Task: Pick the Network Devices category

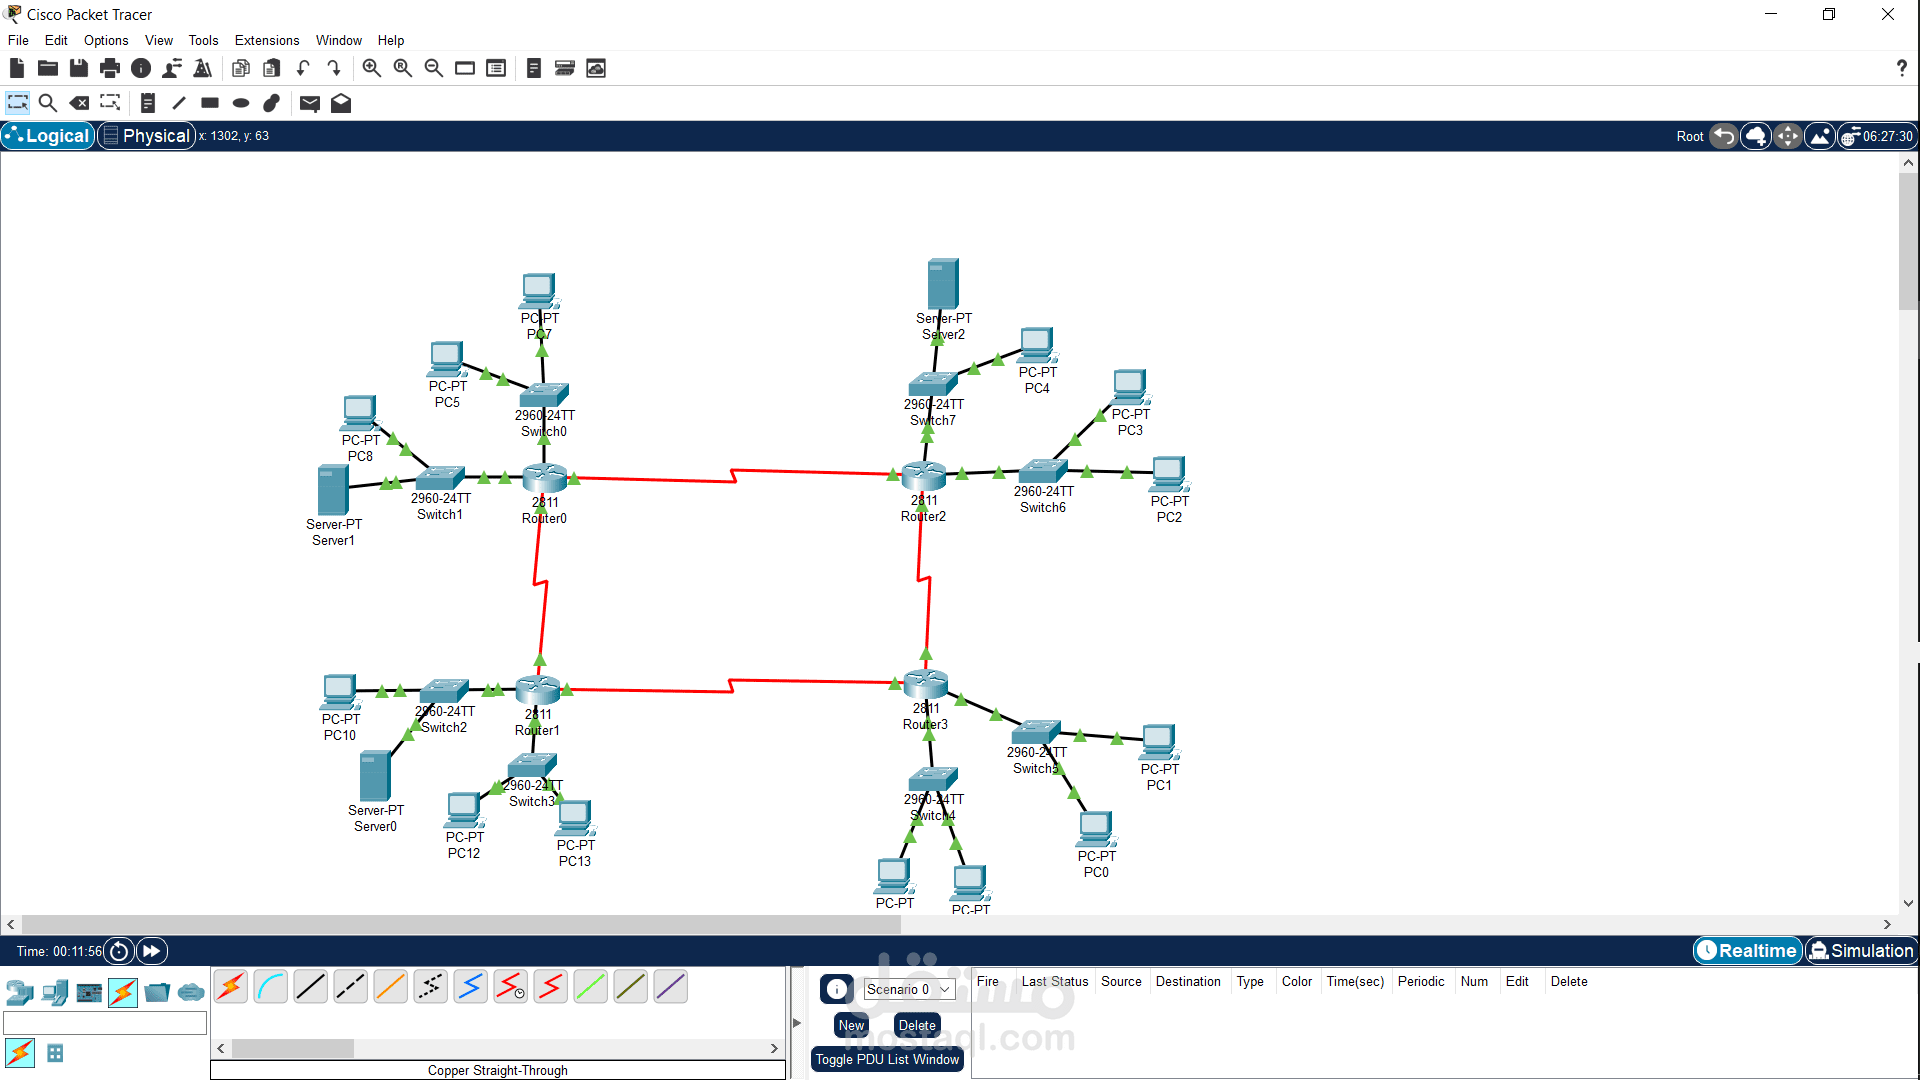Action: (x=20, y=993)
